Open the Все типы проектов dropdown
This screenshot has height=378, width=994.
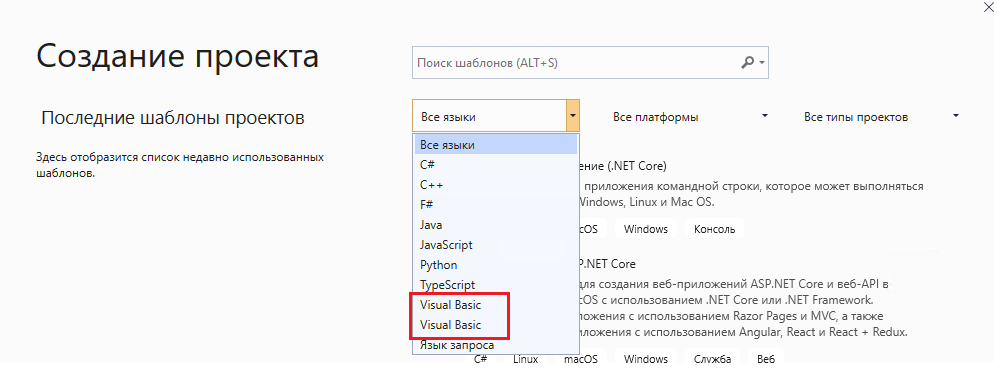881,117
